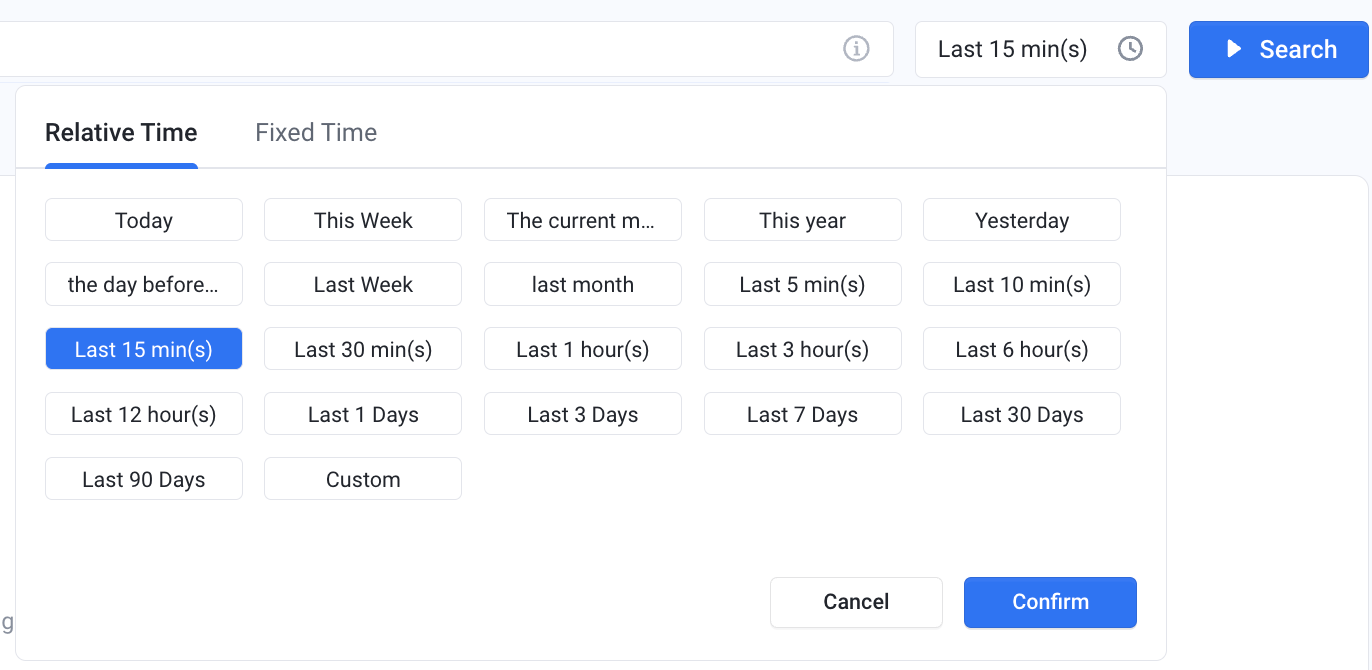The width and height of the screenshot is (1372, 670).
Task: Choose the Today time range
Action: pos(144,220)
